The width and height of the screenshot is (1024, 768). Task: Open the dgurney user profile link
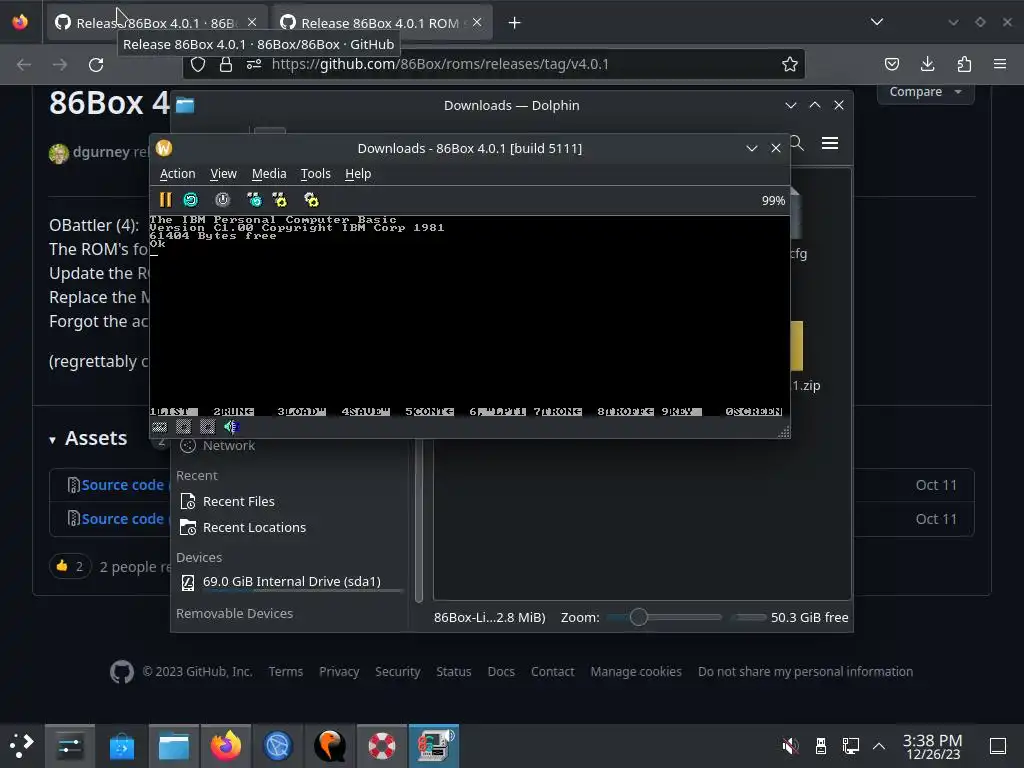pos(101,152)
